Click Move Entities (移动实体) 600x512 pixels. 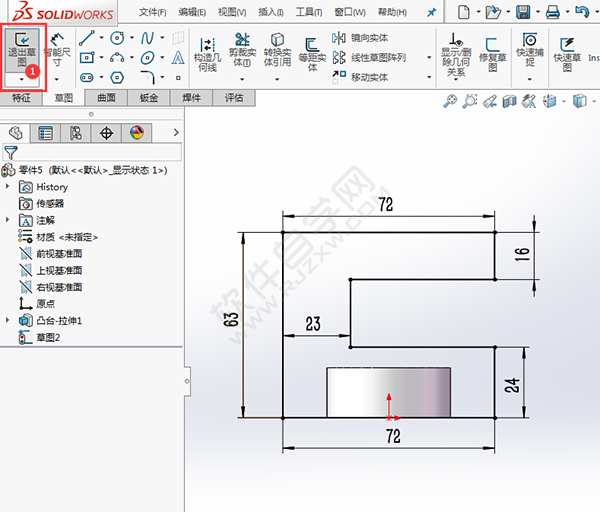(x=360, y=78)
